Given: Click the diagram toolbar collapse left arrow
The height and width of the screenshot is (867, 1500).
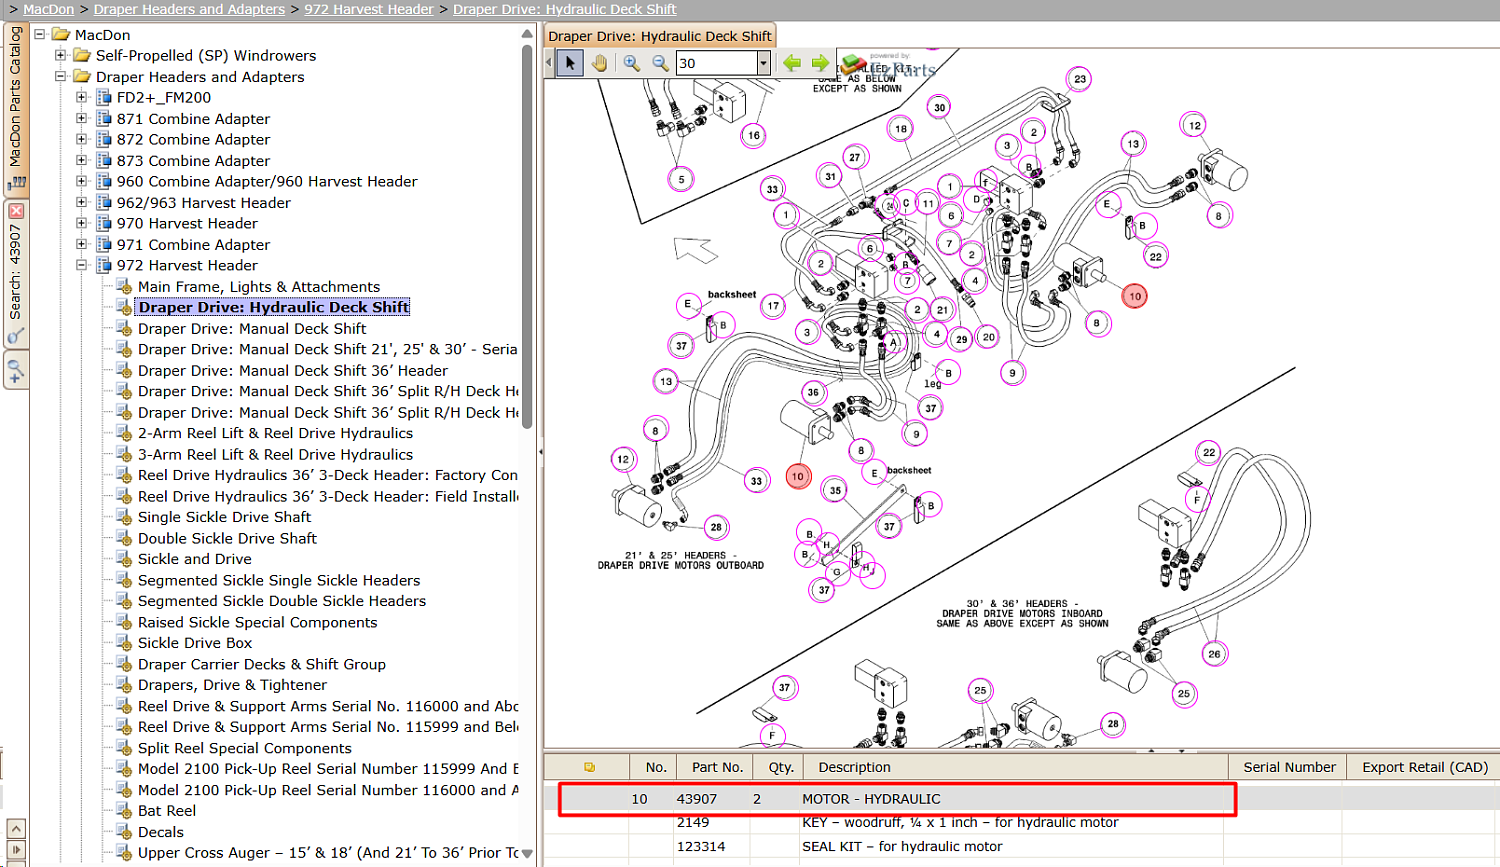Looking at the screenshot, I should click(549, 63).
